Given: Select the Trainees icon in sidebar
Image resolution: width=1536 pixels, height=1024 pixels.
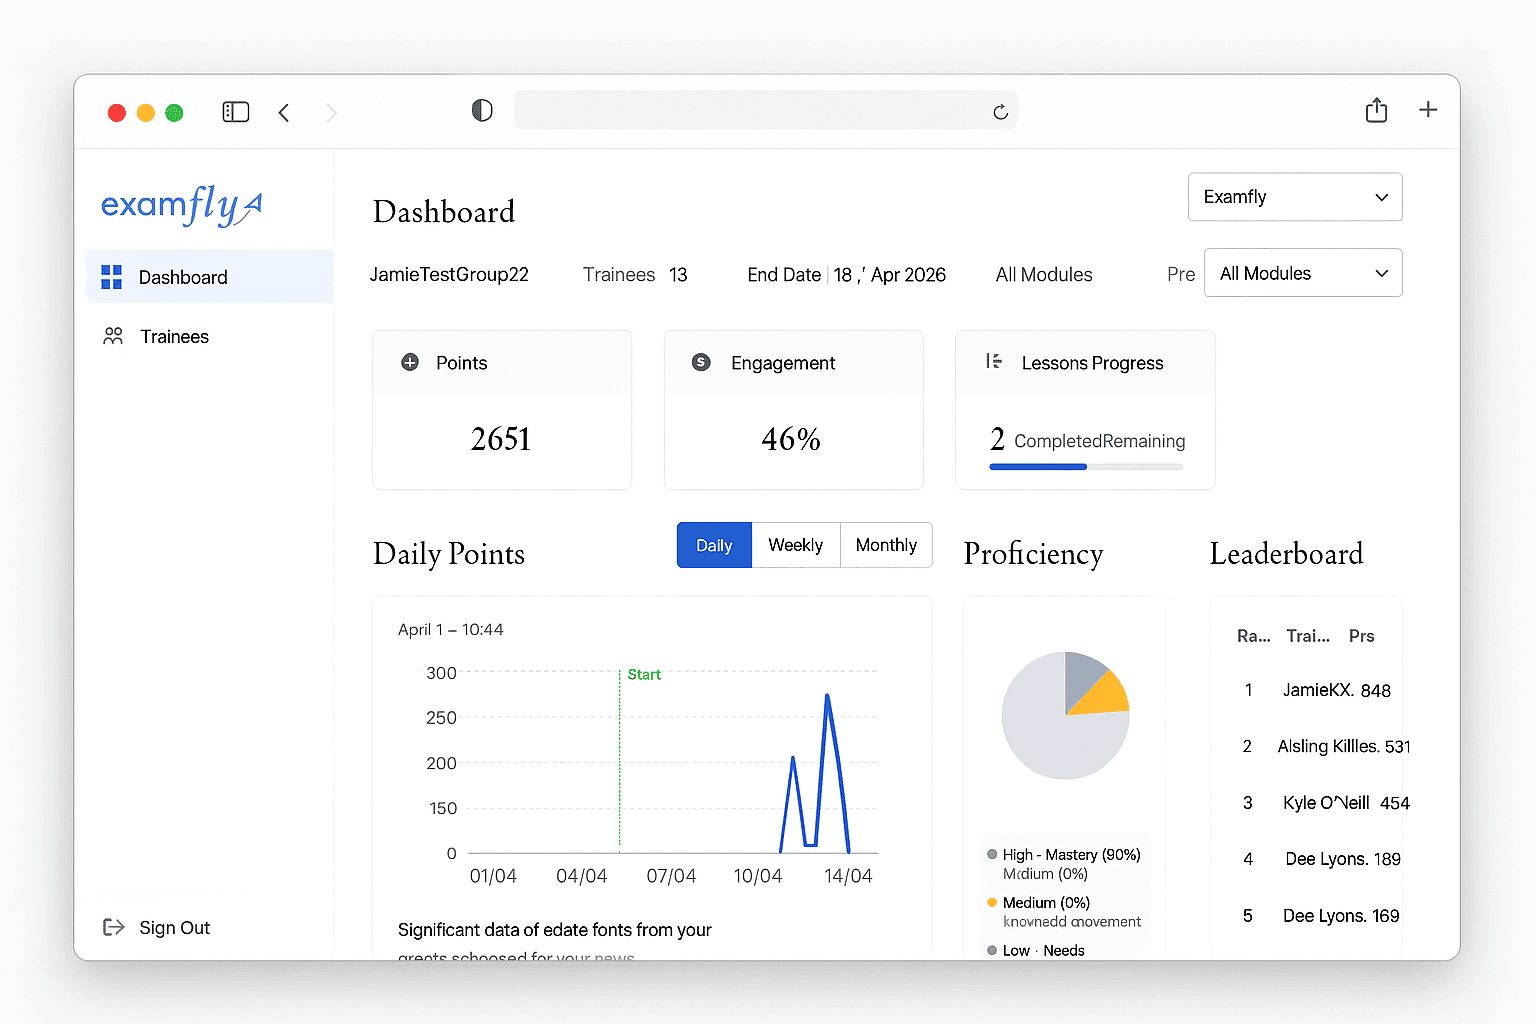Looking at the screenshot, I should click(x=112, y=336).
